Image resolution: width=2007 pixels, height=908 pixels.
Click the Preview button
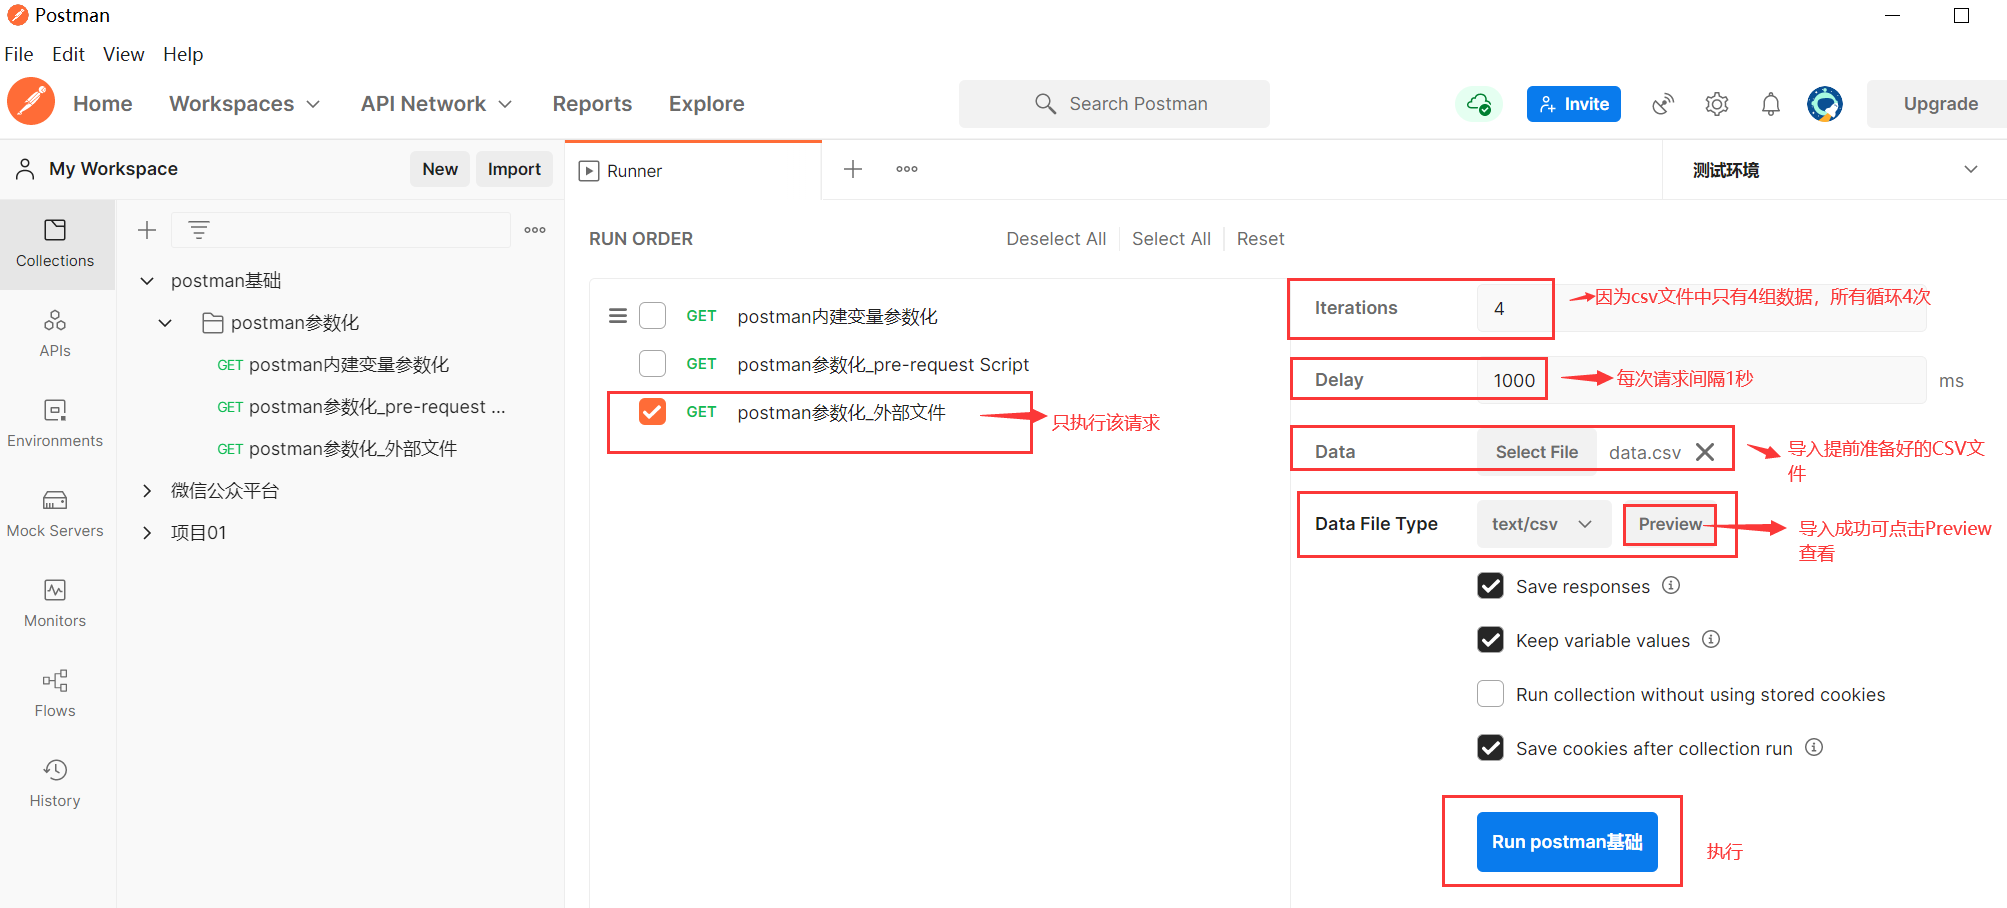[1669, 524]
